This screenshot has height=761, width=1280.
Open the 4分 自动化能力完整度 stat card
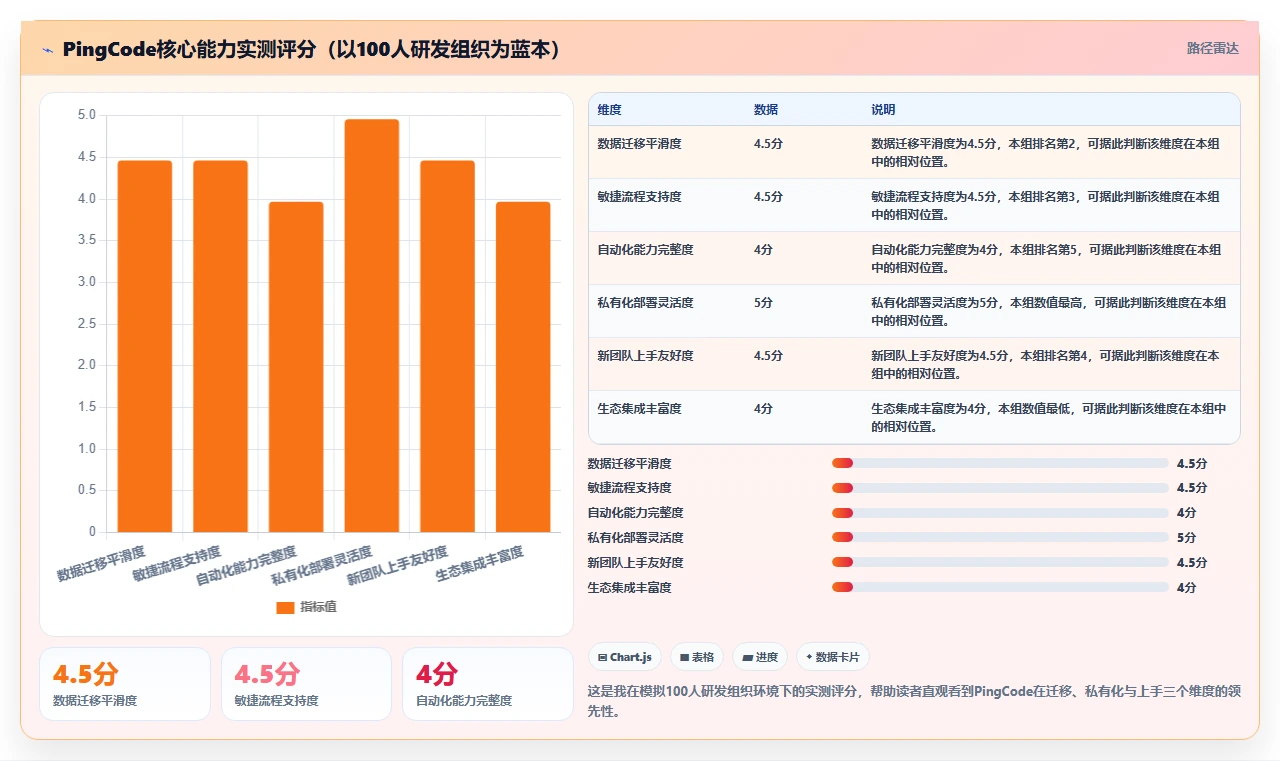[488, 684]
